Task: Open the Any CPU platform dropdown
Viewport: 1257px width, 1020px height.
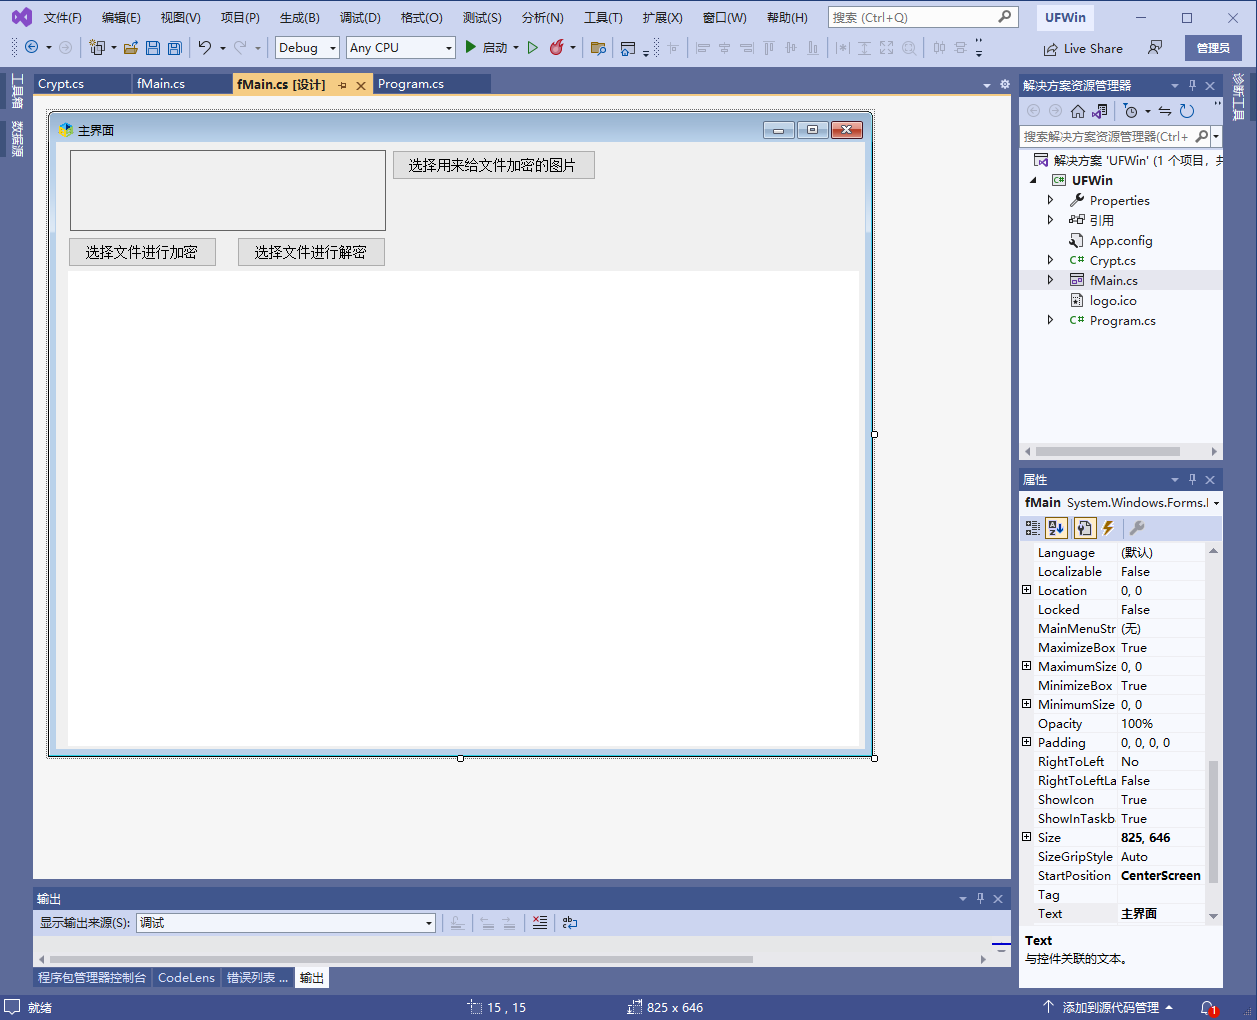Action: click(401, 47)
